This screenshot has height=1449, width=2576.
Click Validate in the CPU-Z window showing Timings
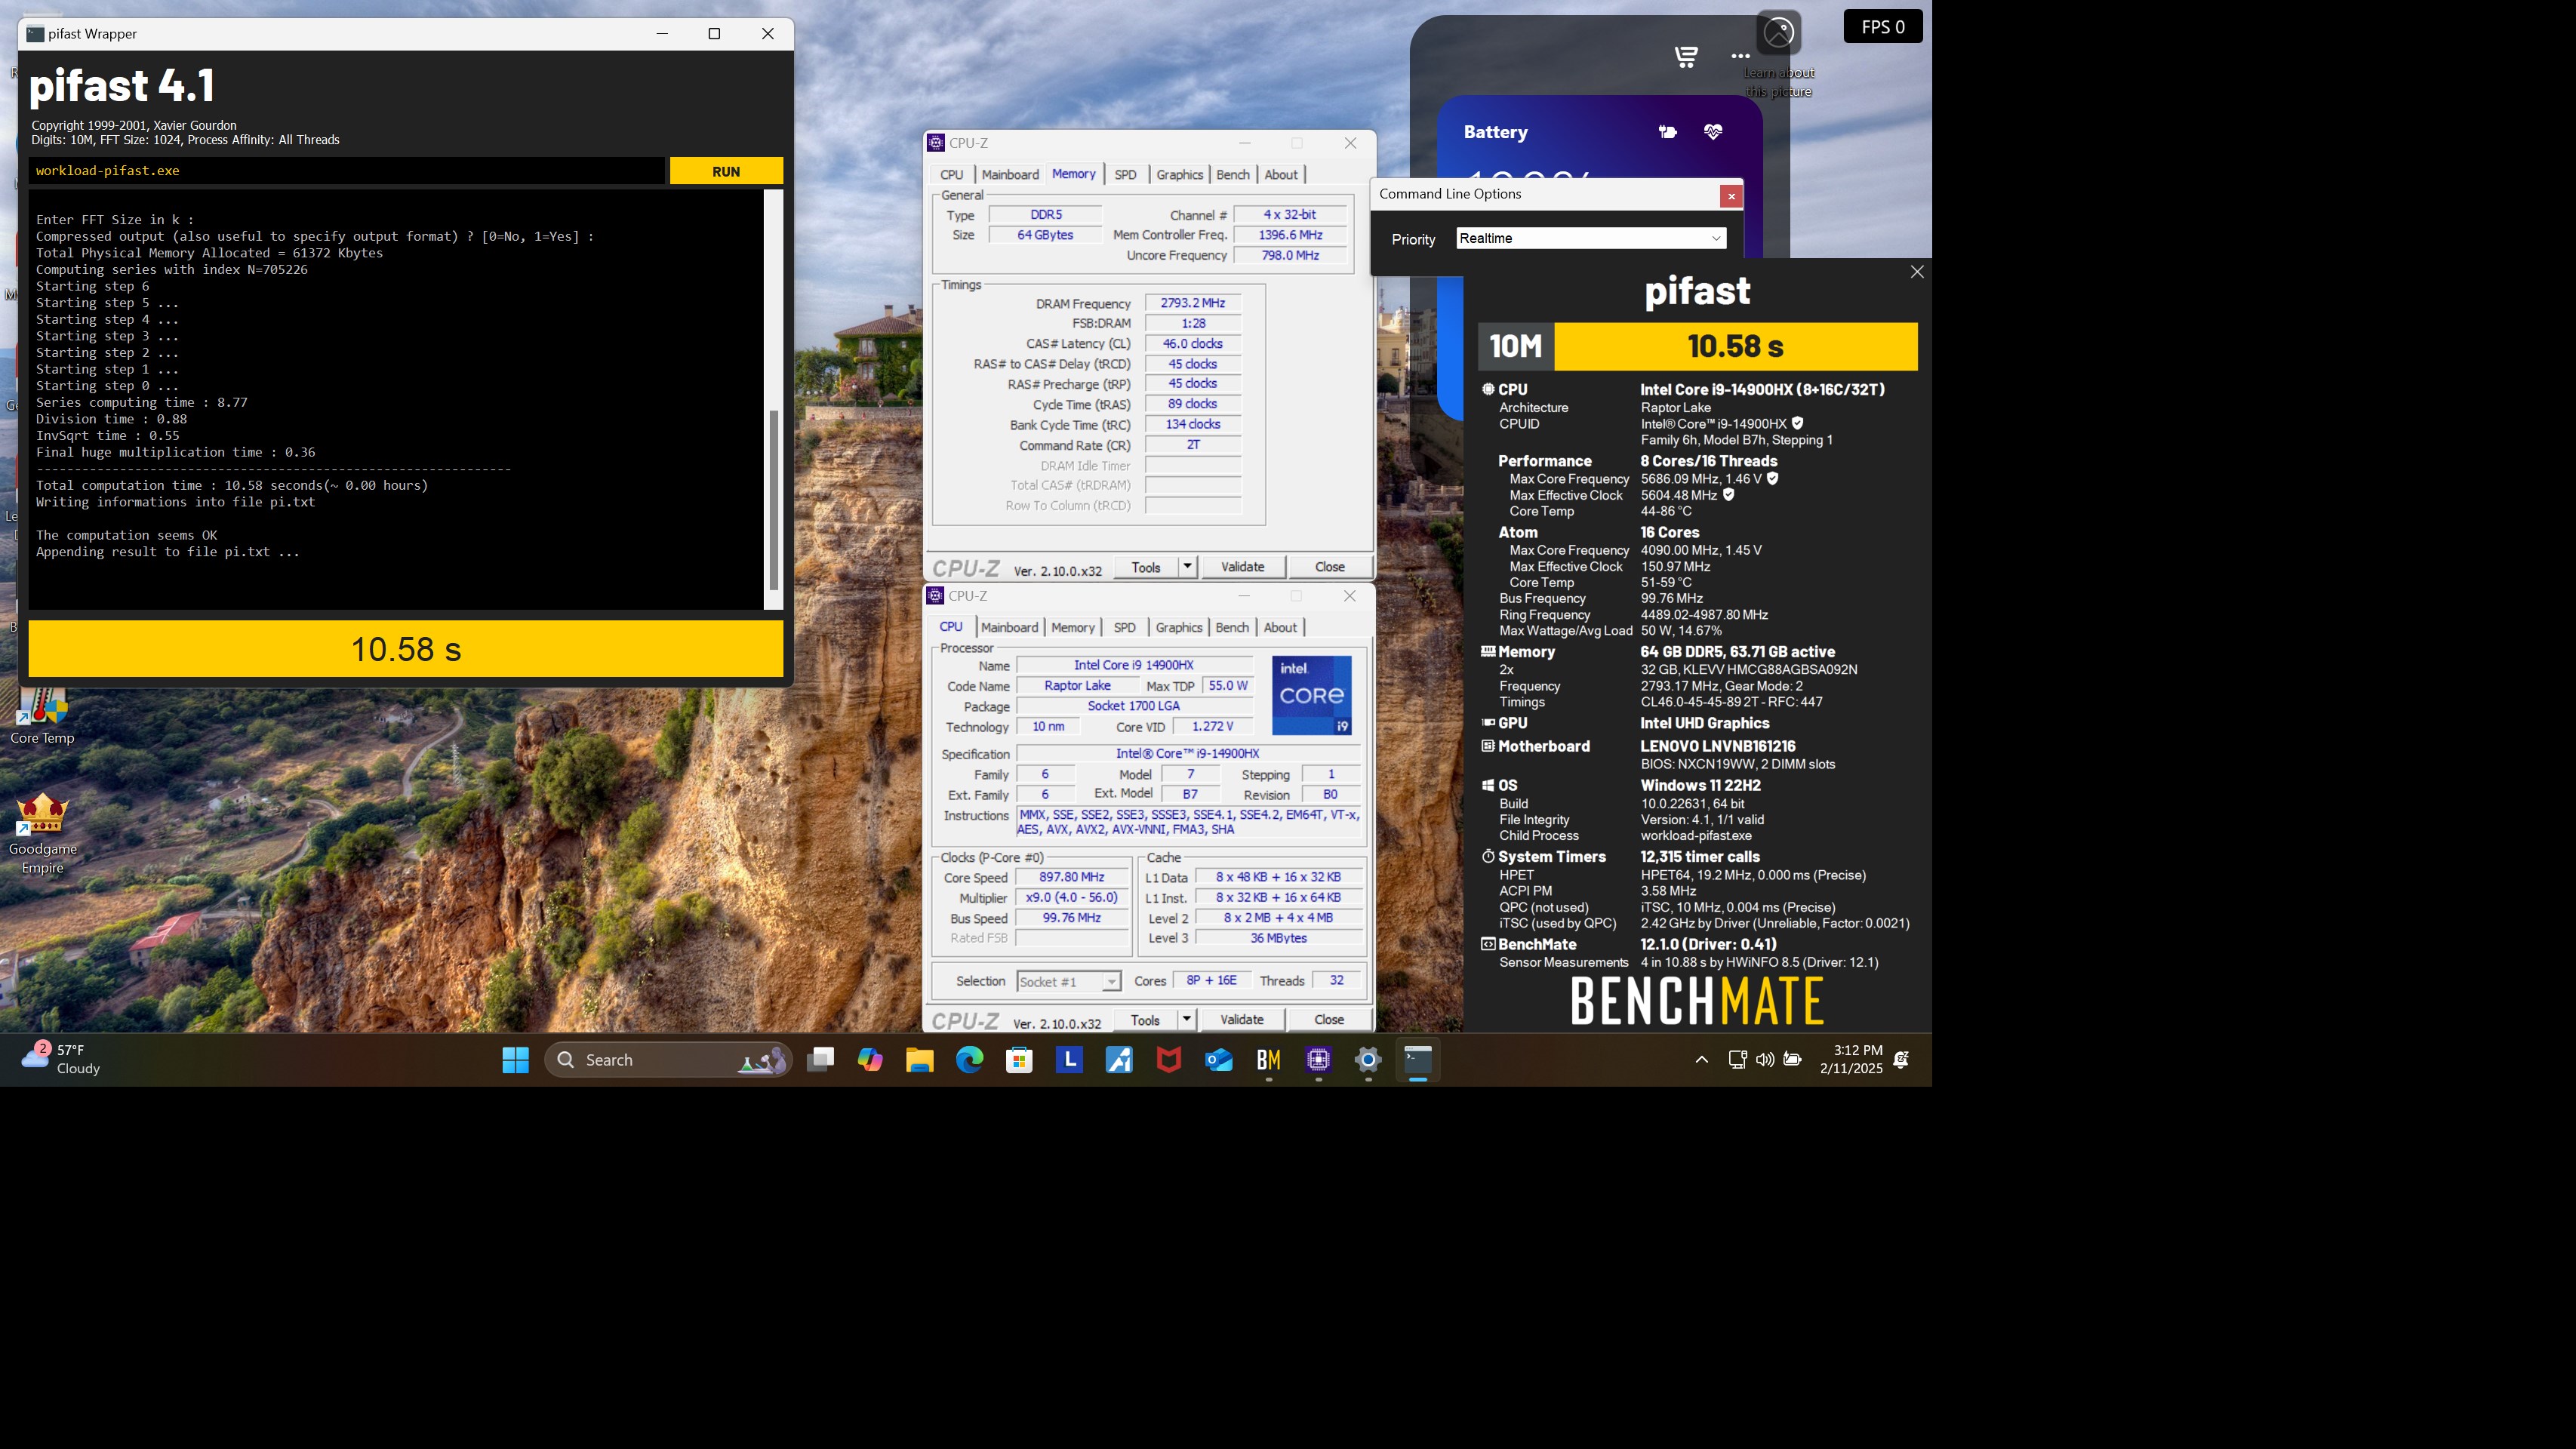pos(1242,567)
